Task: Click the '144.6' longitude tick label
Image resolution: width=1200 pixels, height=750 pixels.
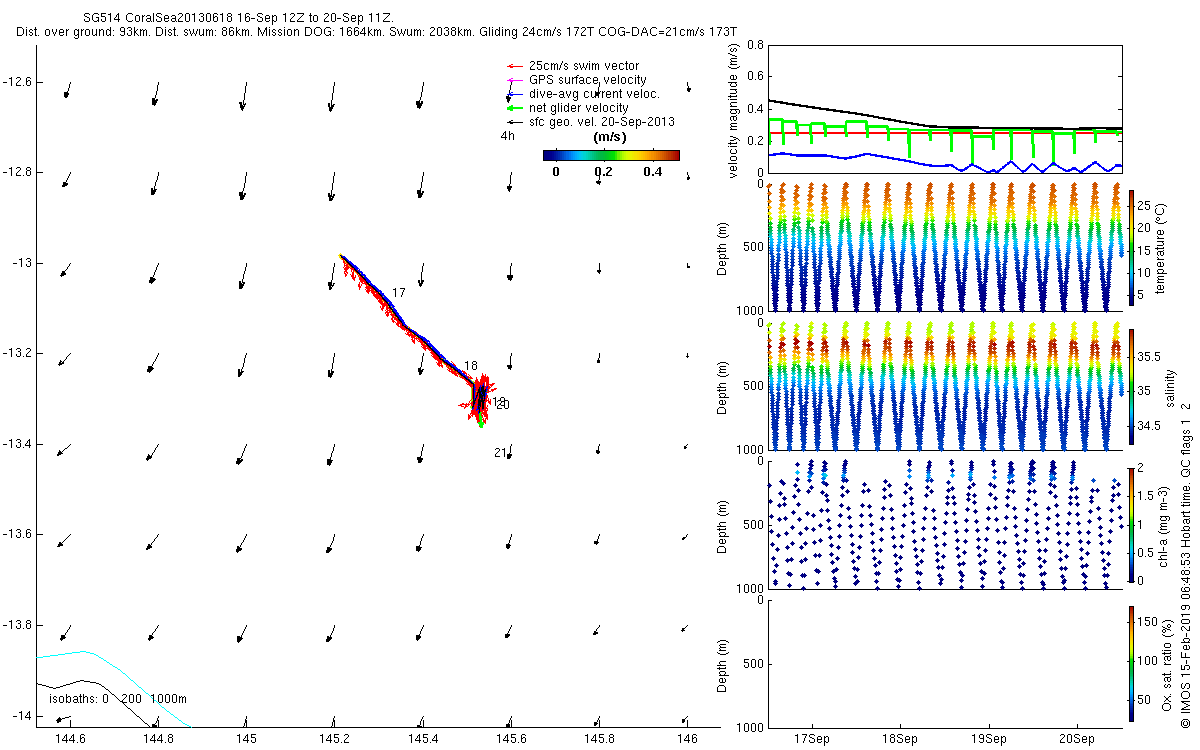Action: [70, 738]
